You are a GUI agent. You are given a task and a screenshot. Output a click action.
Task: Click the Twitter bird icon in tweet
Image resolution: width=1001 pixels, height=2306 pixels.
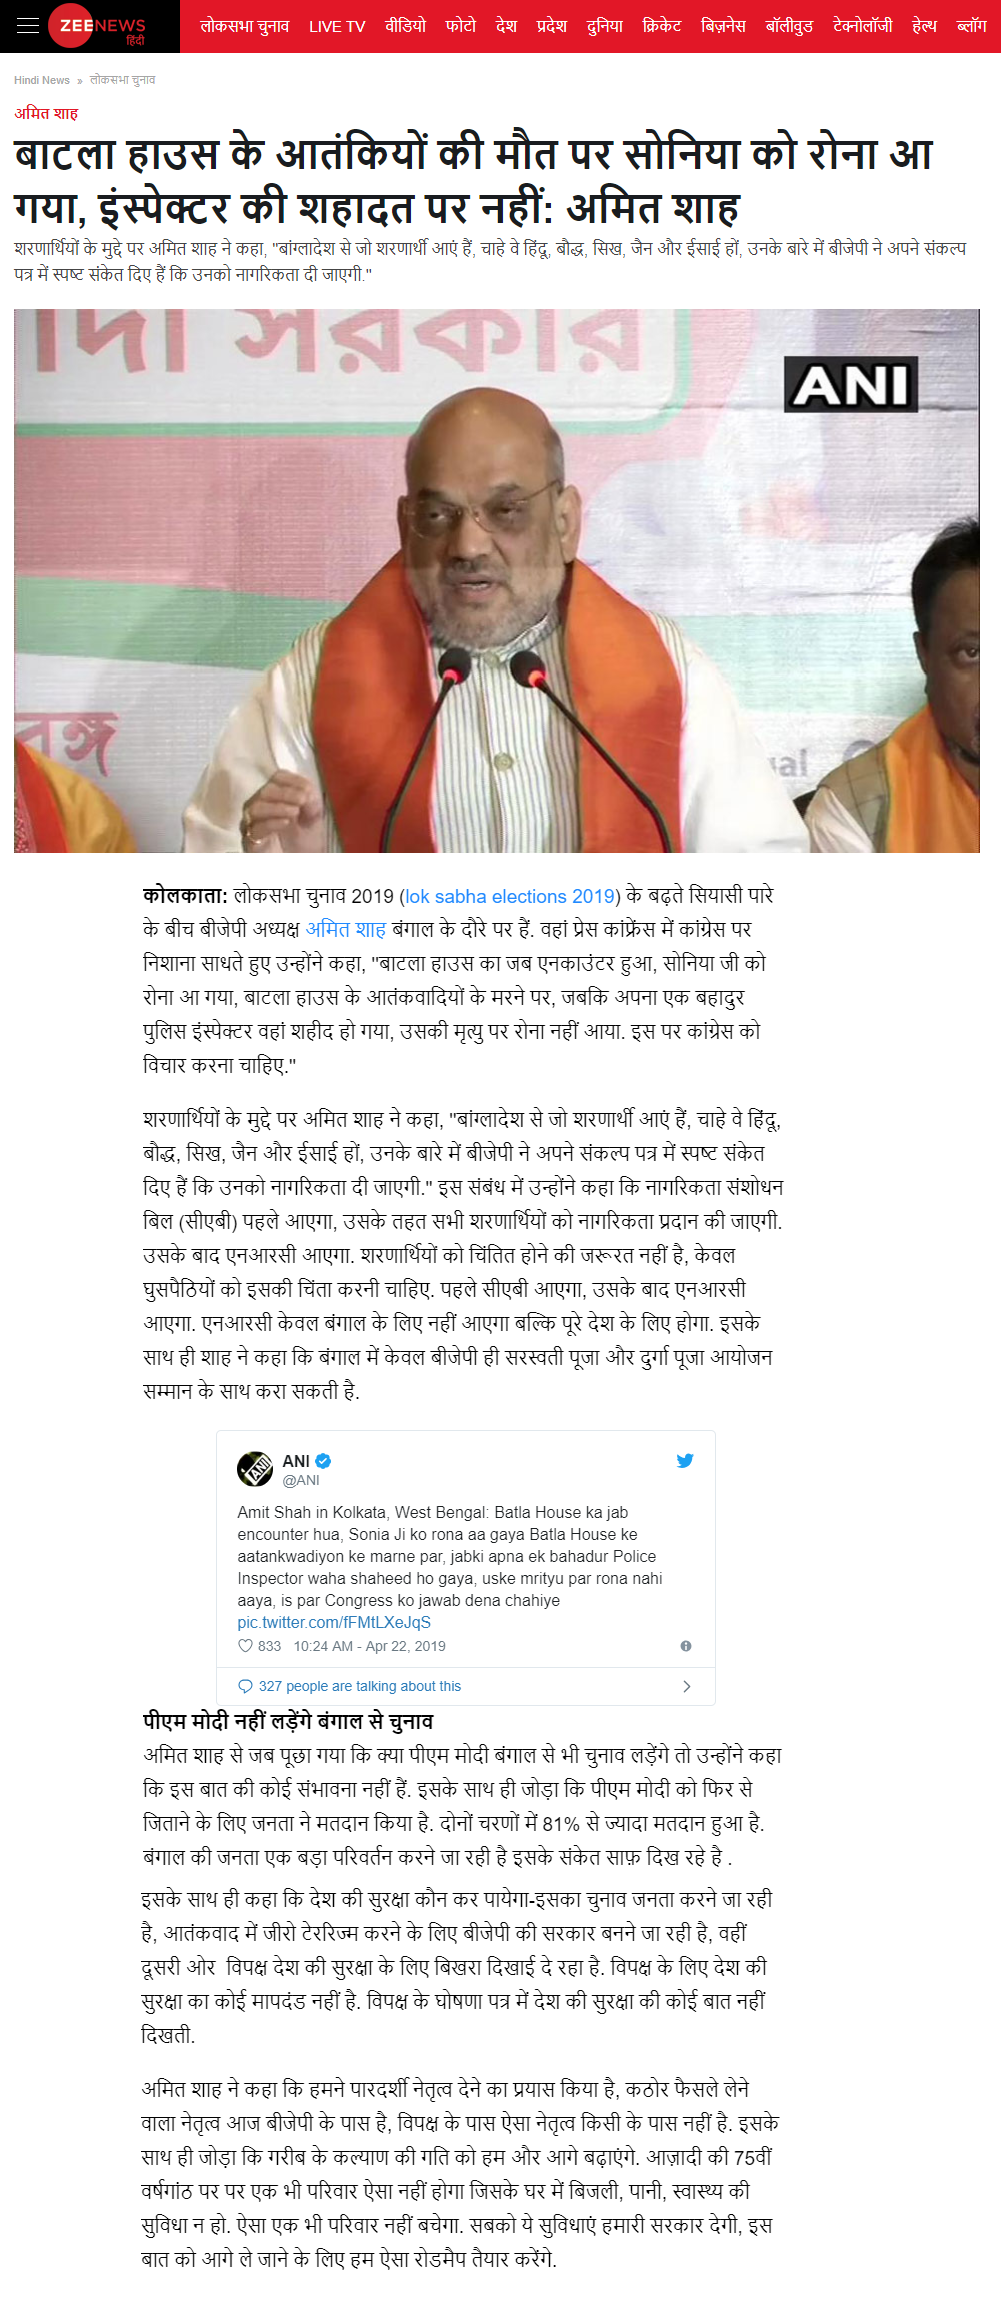click(685, 1460)
